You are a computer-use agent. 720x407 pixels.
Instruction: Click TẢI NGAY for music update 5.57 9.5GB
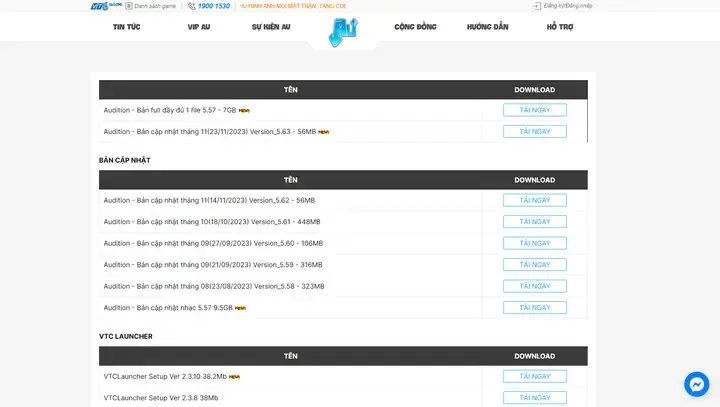tap(534, 307)
